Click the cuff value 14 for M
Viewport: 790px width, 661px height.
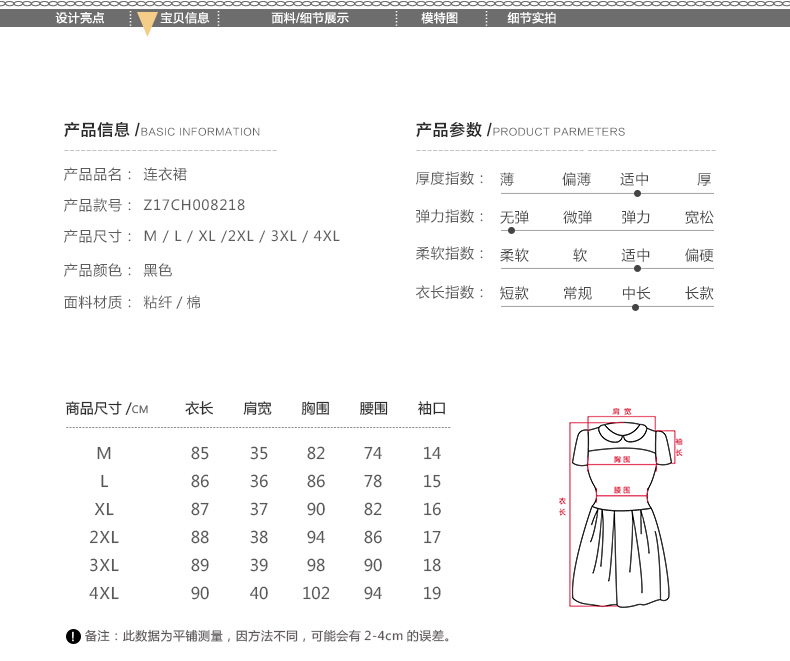432,453
